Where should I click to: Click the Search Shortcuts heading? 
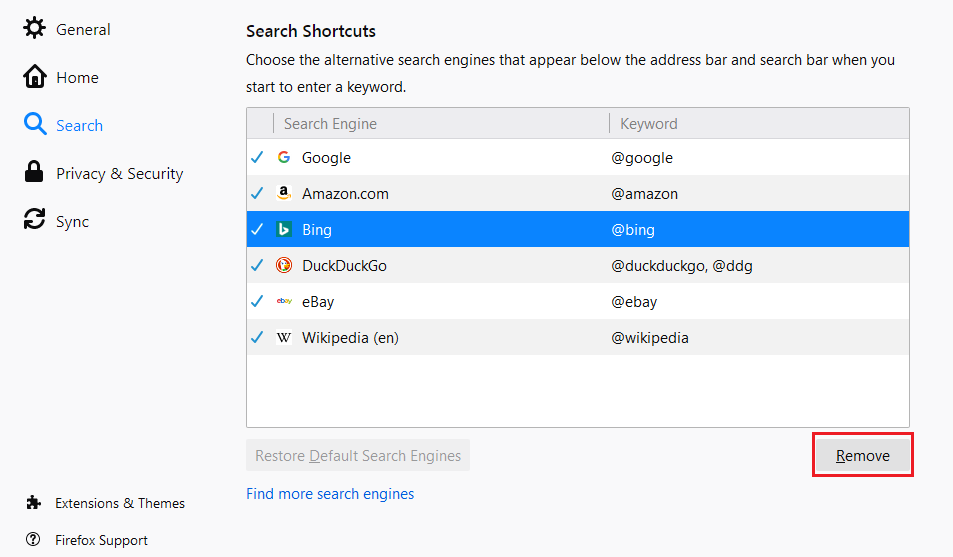click(311, 31)
